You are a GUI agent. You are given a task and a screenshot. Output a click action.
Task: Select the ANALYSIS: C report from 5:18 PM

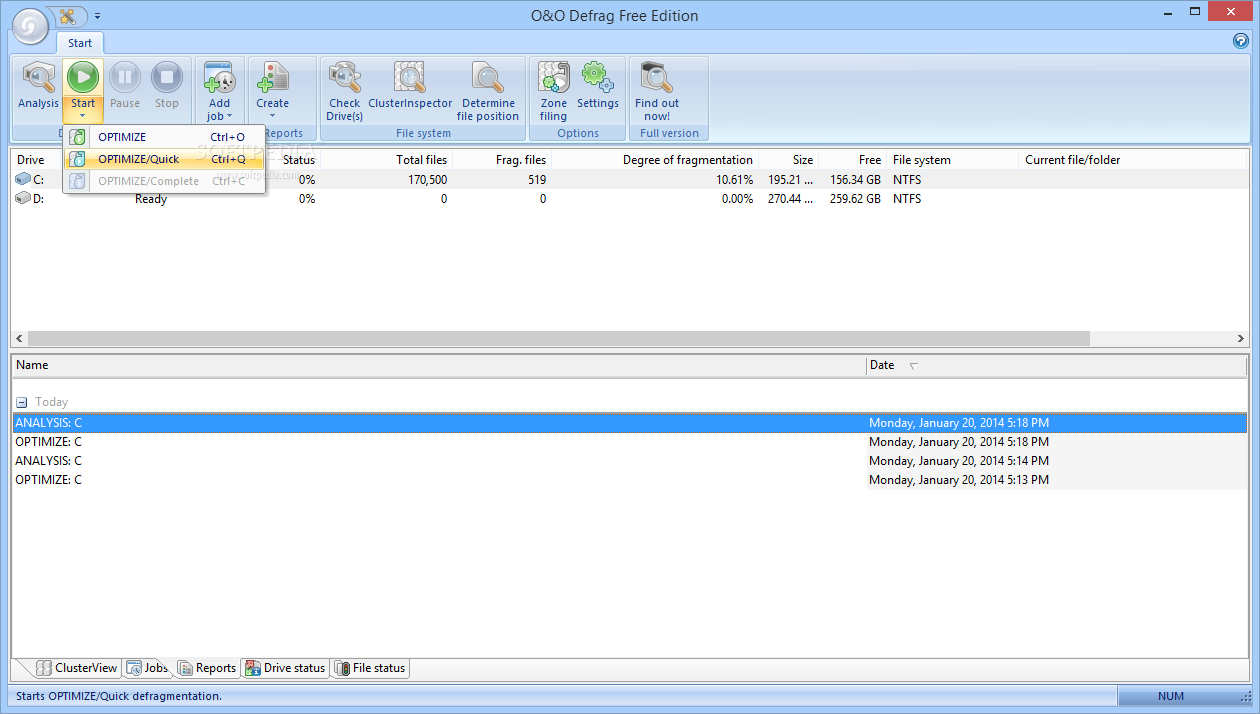click(630, 423)
